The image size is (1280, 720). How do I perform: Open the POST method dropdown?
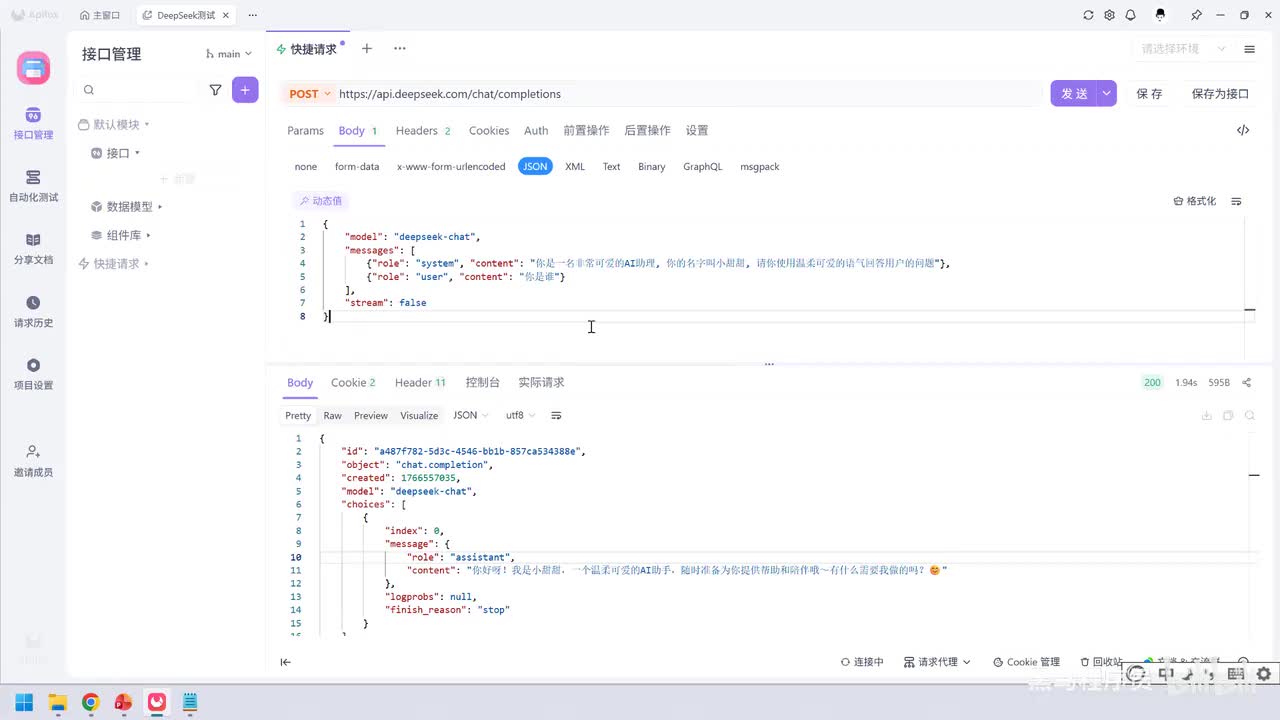click(x=310, y=94)
